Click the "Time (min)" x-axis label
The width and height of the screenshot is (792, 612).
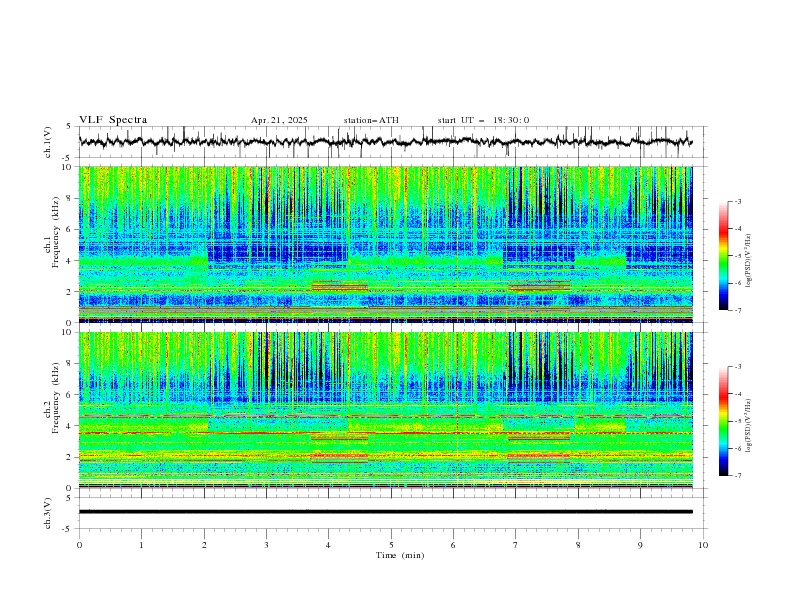400,555
